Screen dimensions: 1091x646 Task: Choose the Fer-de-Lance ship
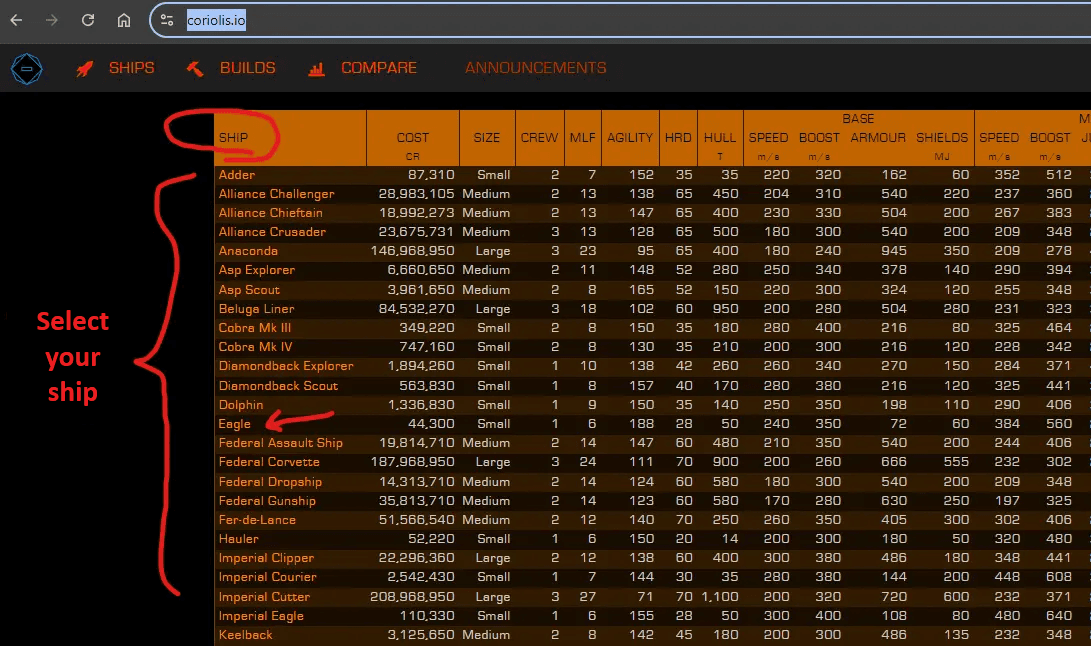point(257,520)
